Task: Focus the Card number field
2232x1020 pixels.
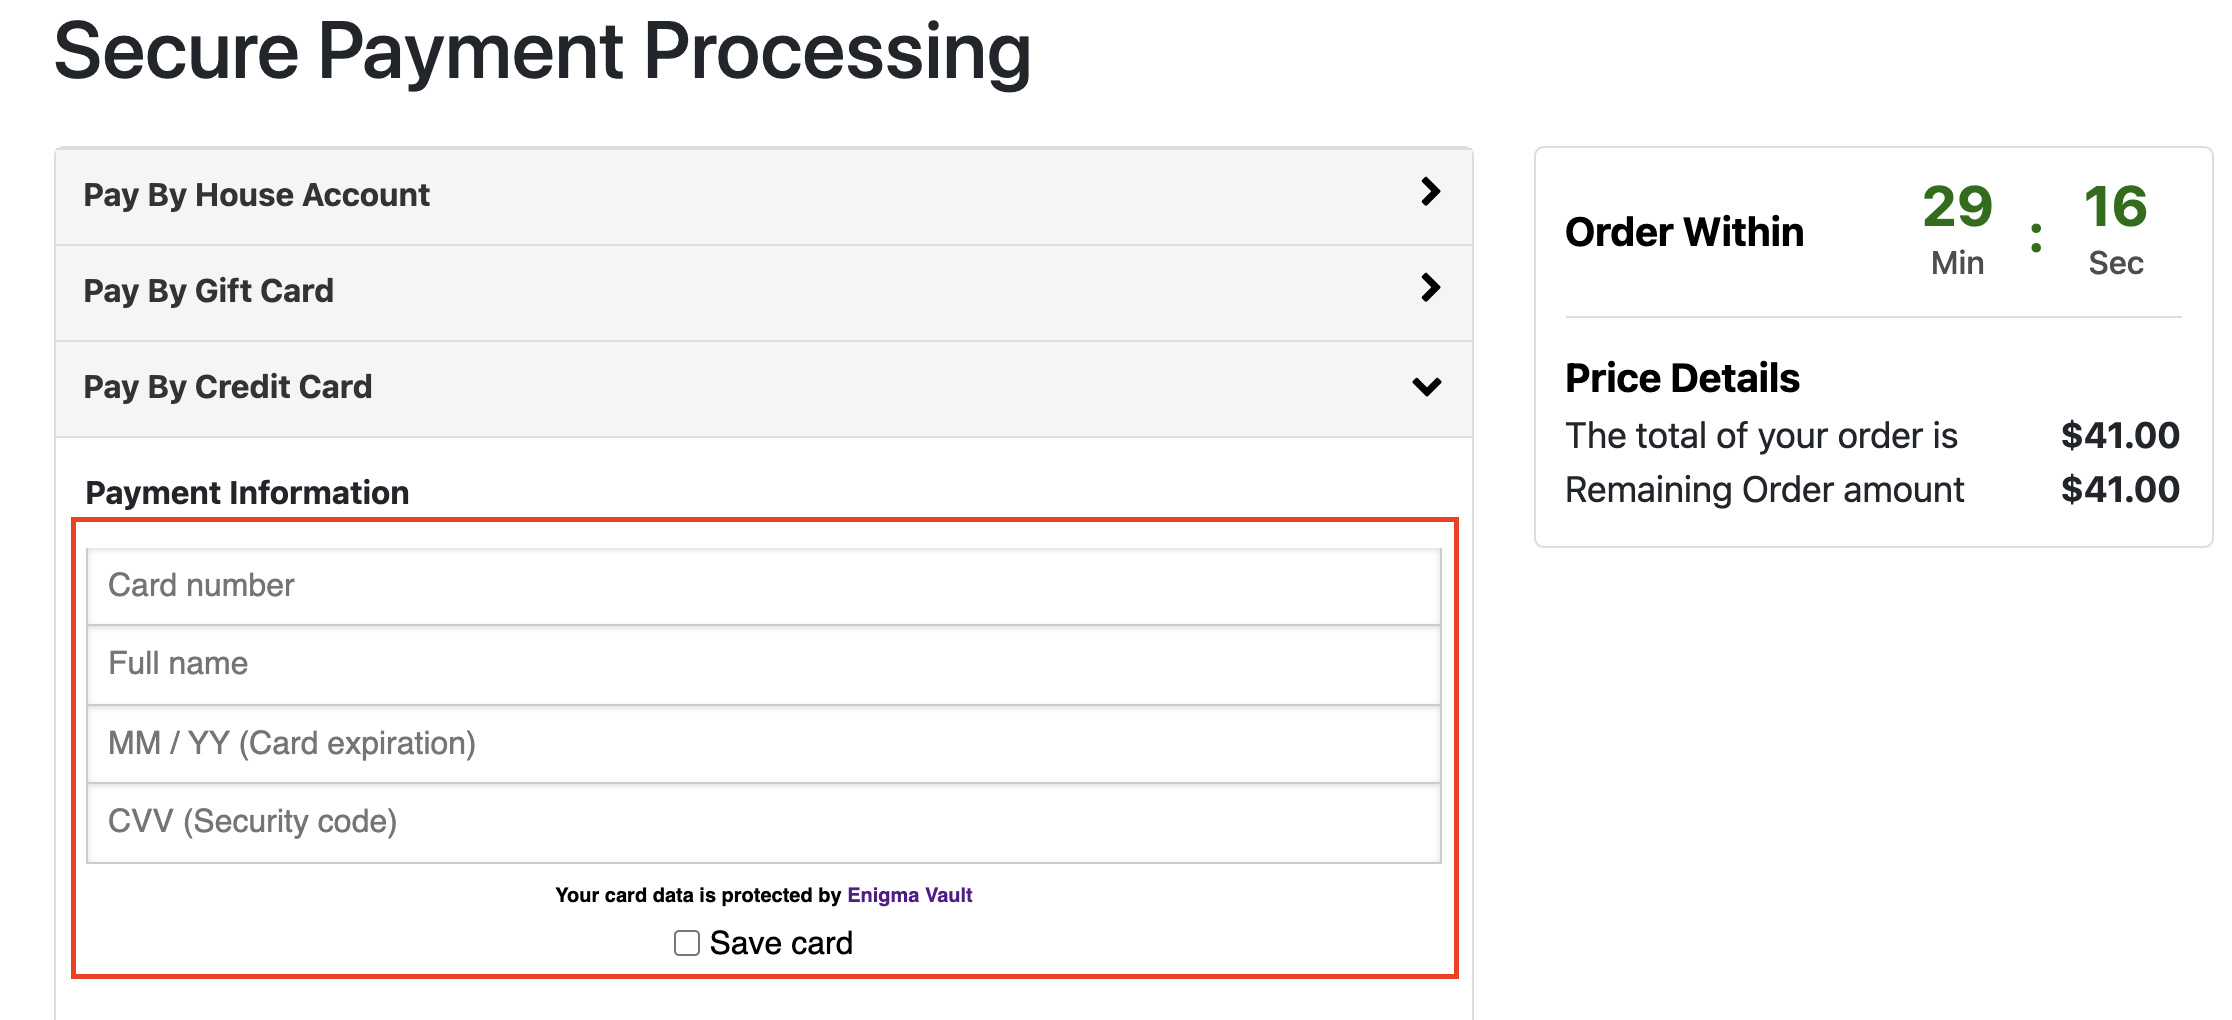Action: (763, 586)
